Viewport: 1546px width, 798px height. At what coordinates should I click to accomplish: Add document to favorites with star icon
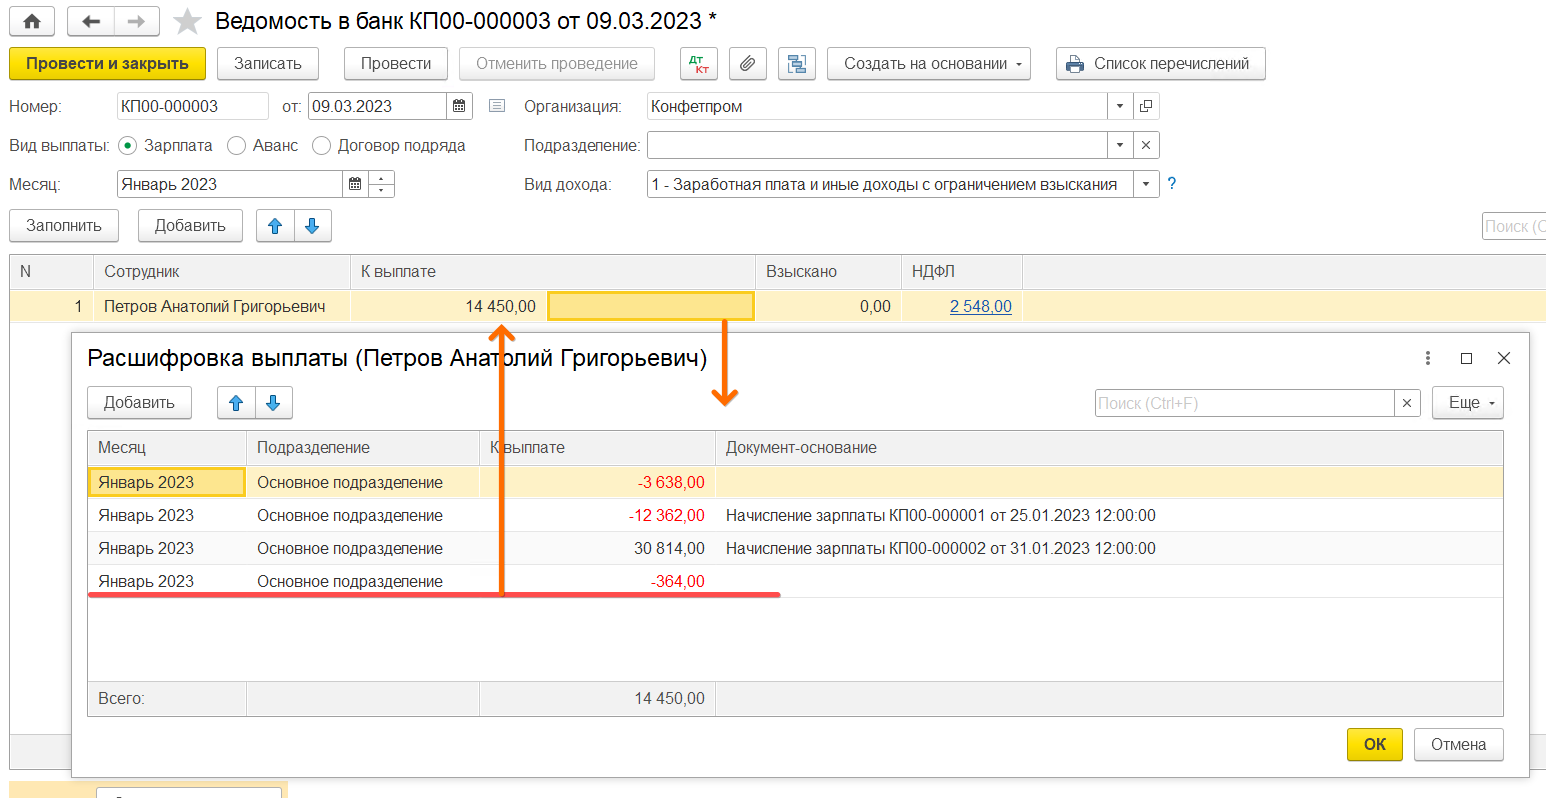click(x=187, y=21)
